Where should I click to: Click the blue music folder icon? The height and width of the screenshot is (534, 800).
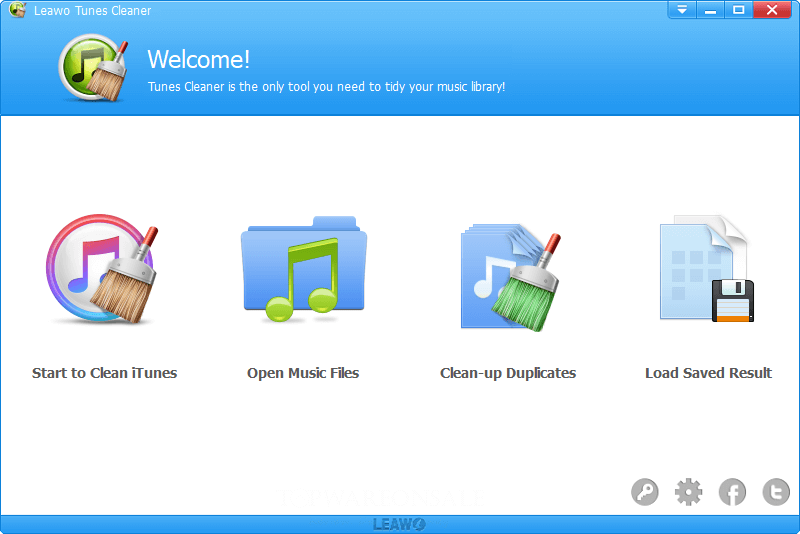[304, 269]
